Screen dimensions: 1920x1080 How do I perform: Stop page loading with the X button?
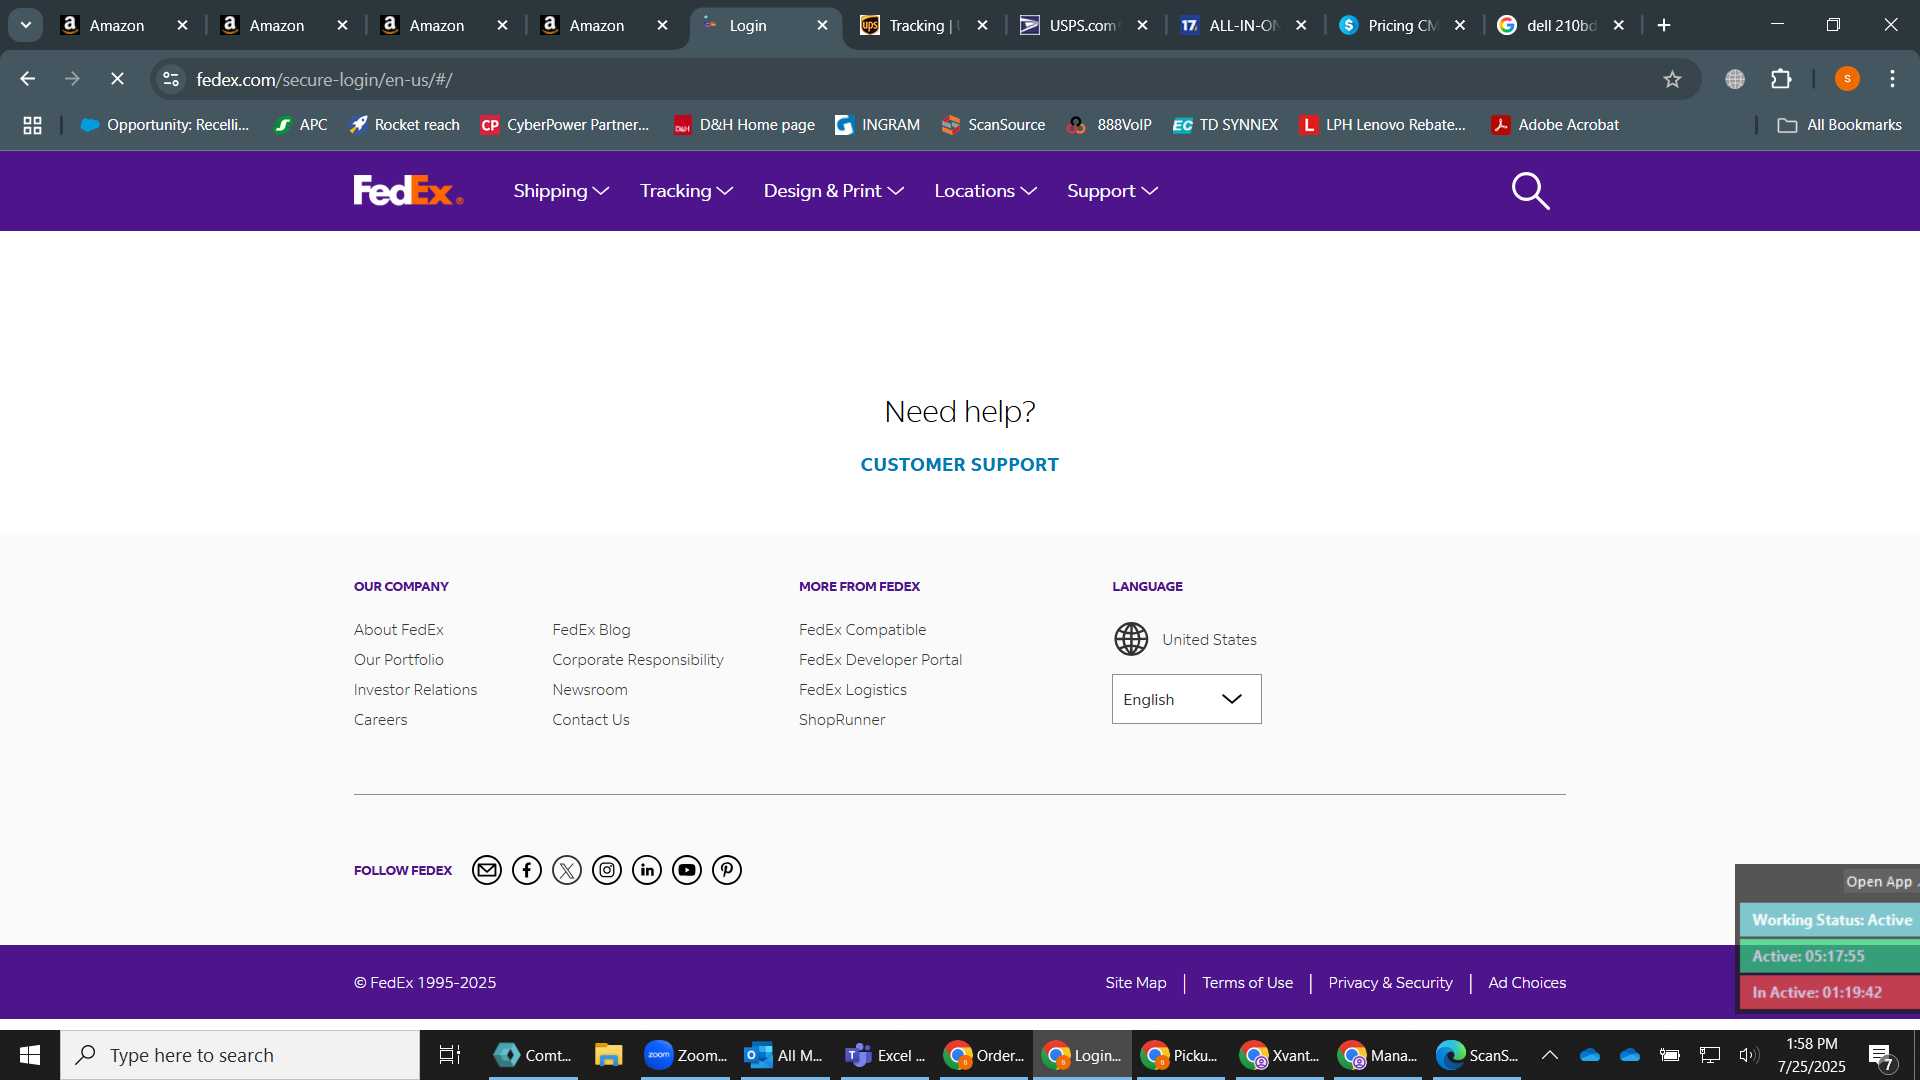117,79
